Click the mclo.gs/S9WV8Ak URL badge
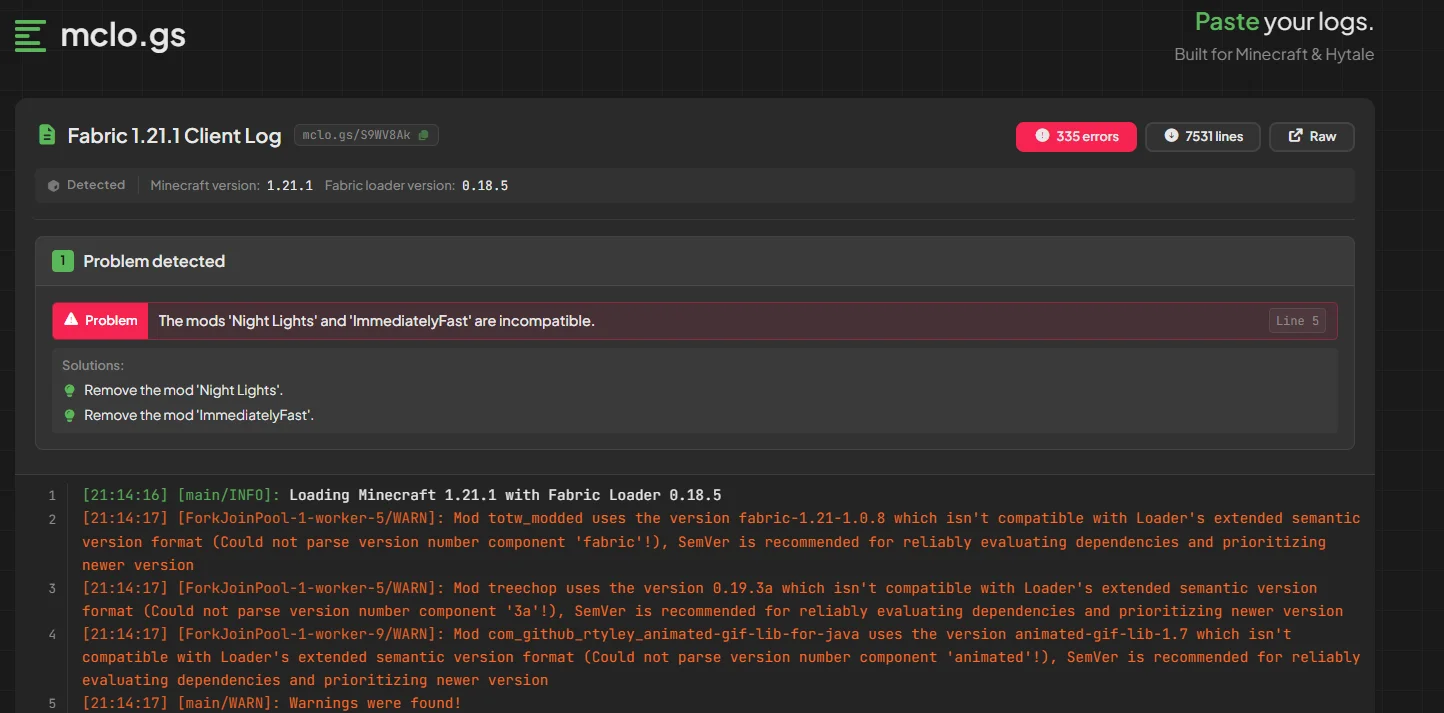The width and height of the screenshot is (1444, 713). click(x=366, y=135)
